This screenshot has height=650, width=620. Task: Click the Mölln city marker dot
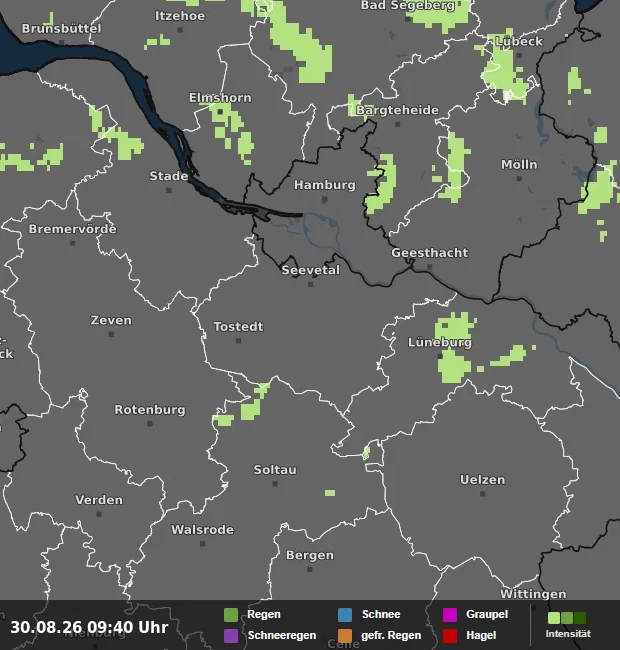pyautogui.click(x=519, y=179)
